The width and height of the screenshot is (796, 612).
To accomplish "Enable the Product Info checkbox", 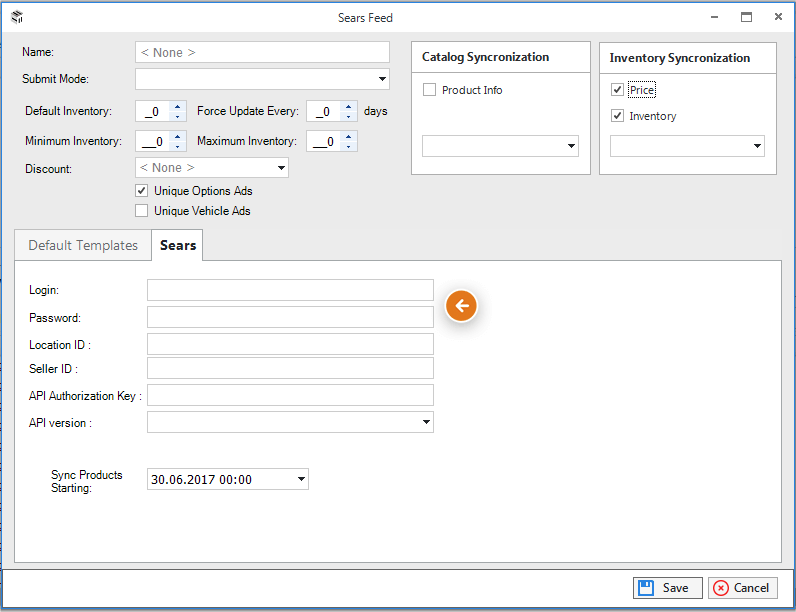I will (429, 90).
